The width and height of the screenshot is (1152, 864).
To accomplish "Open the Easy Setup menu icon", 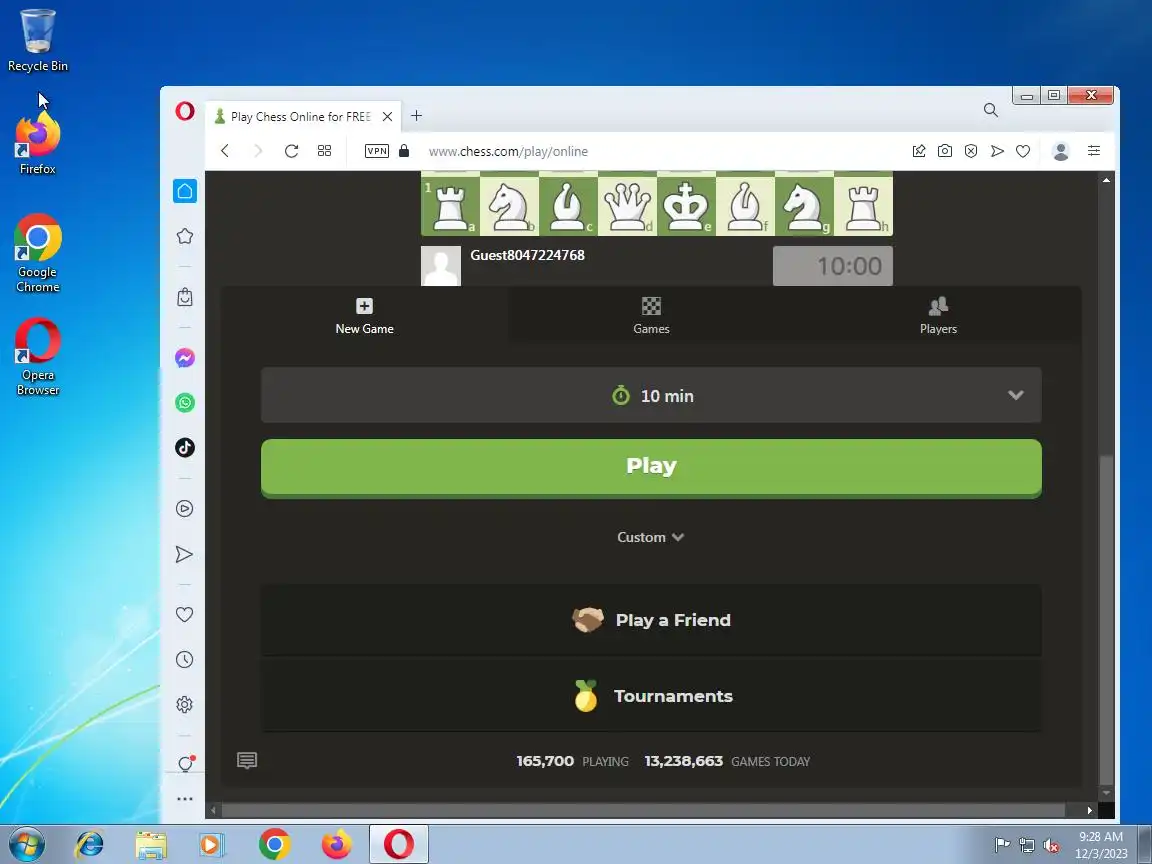I will coord(1094,151).
